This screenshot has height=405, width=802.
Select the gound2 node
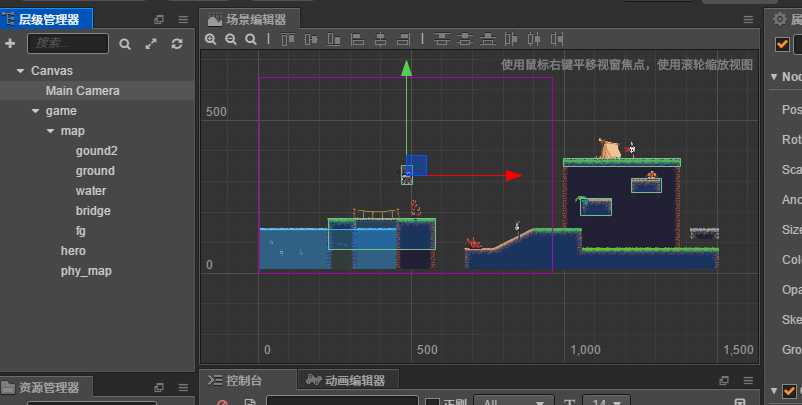[x=97, y=151]
